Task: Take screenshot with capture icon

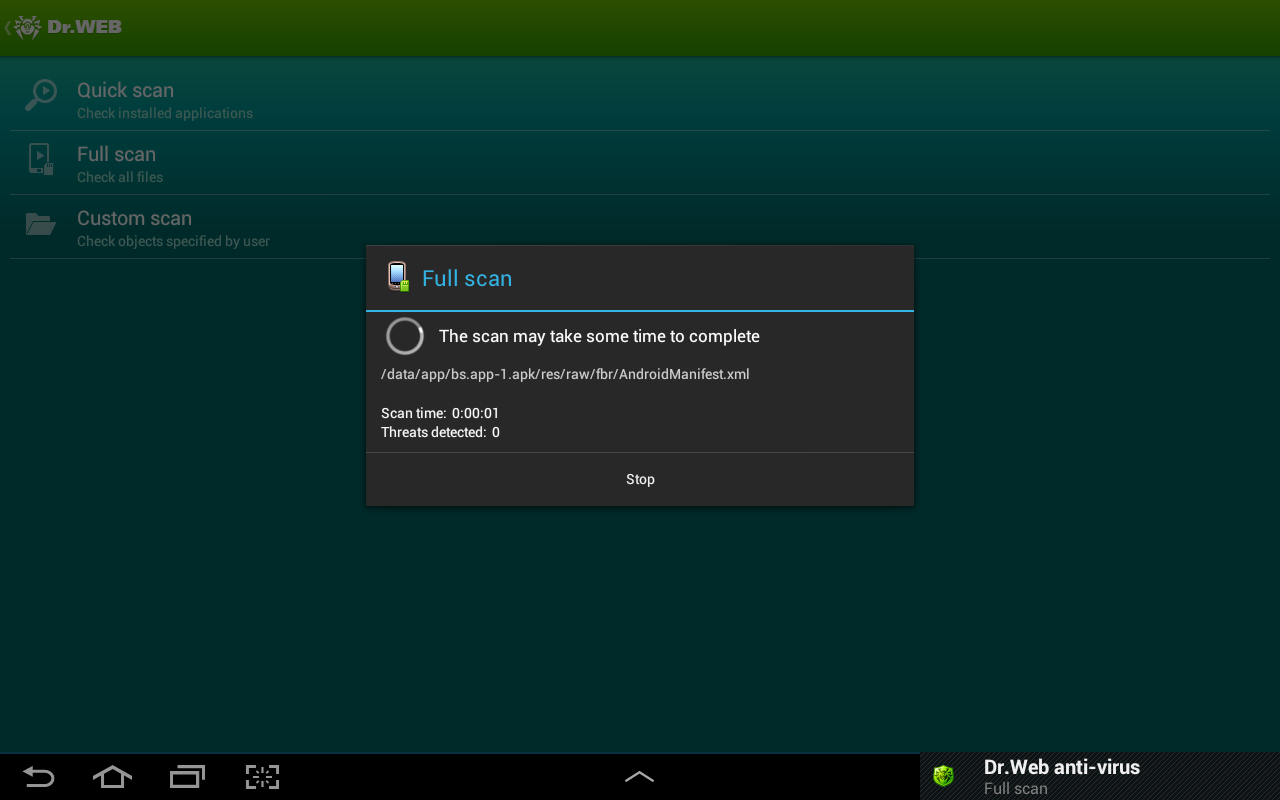Action: pos(262,777)
